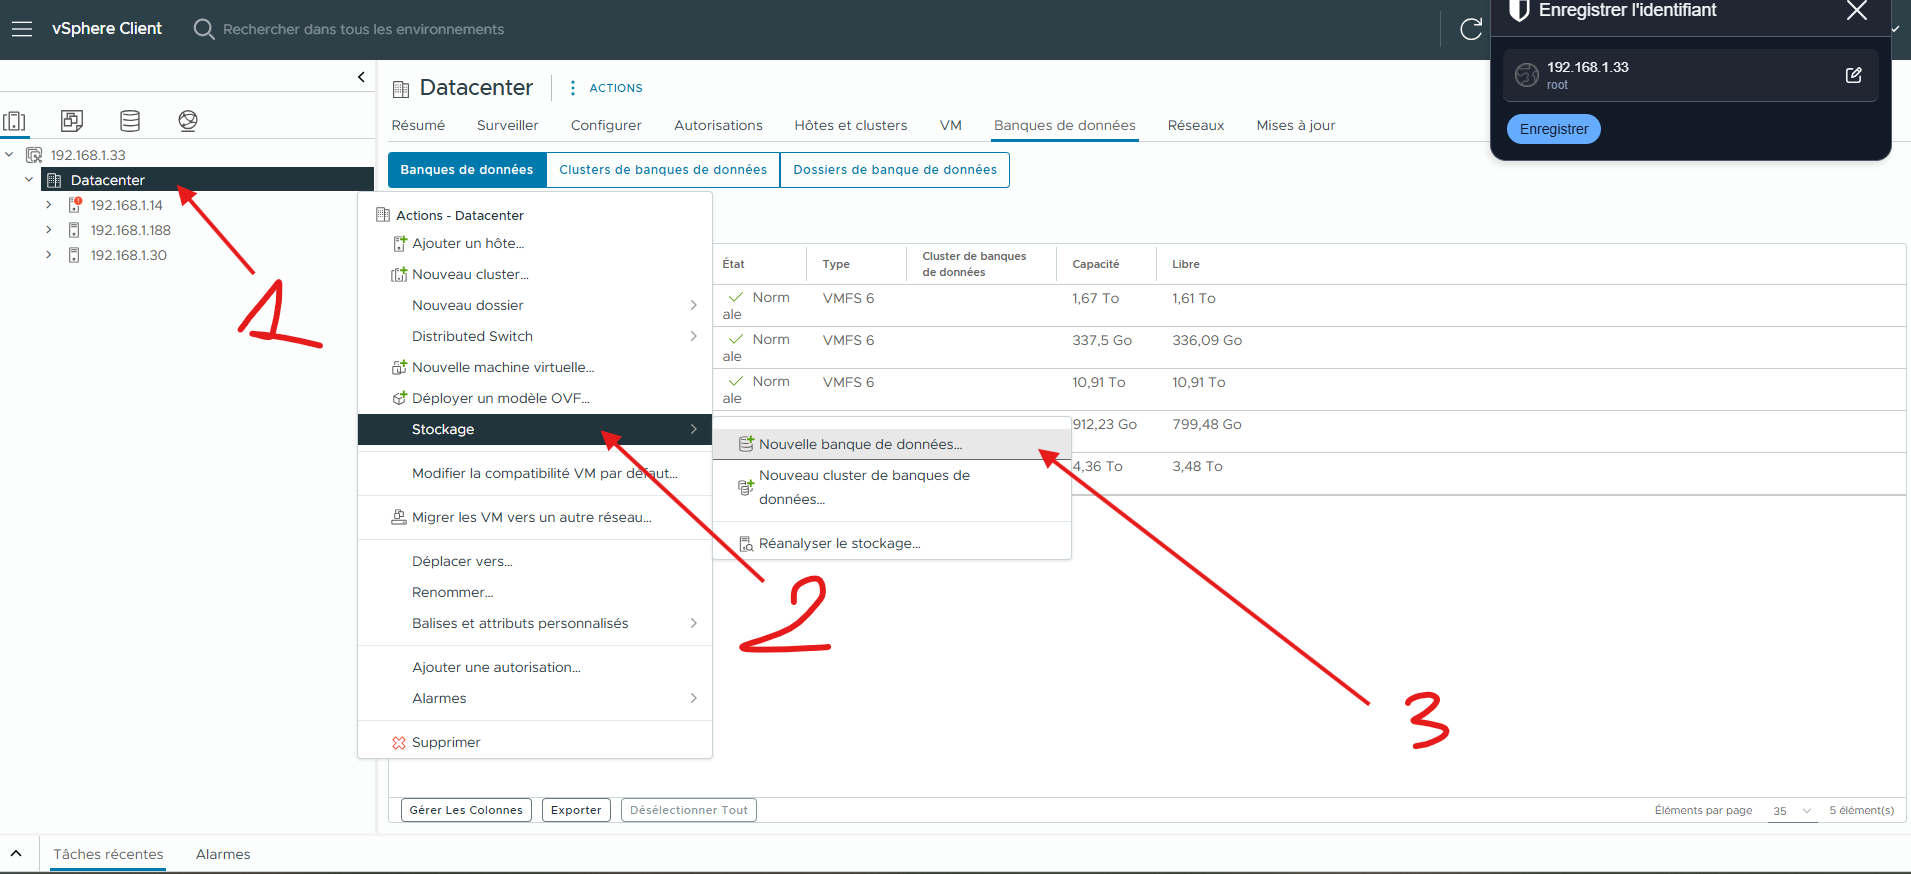Show Dossiers de banque de données view
1911x874 pixels.
(895, 170)
